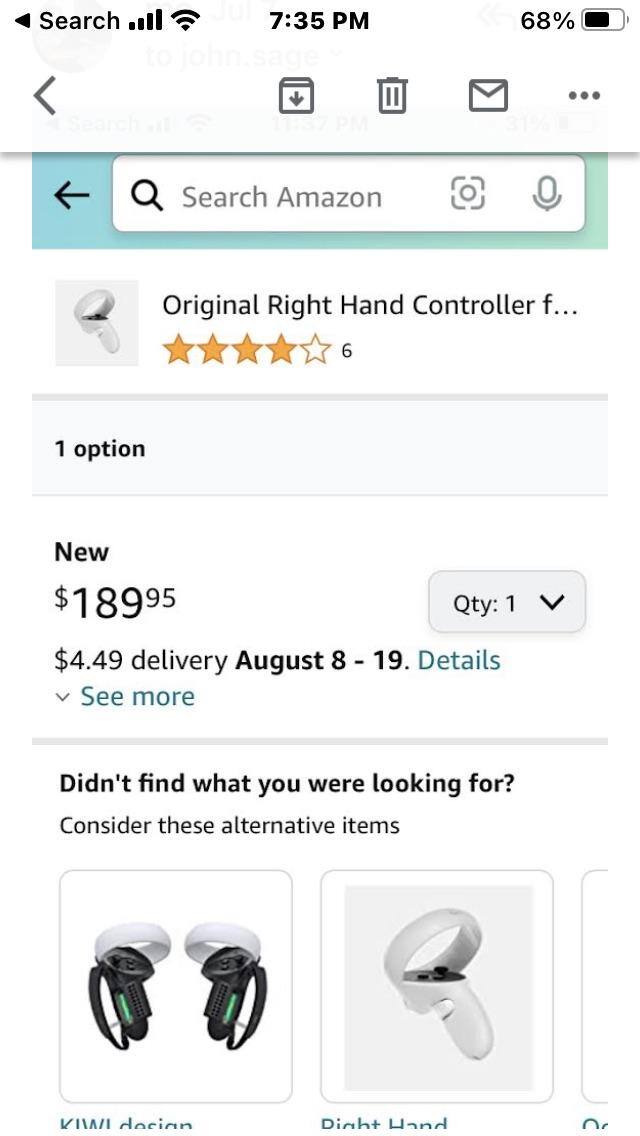View the KIWI design alternative product
The image size is (640, 1136).
click(175, 985)
